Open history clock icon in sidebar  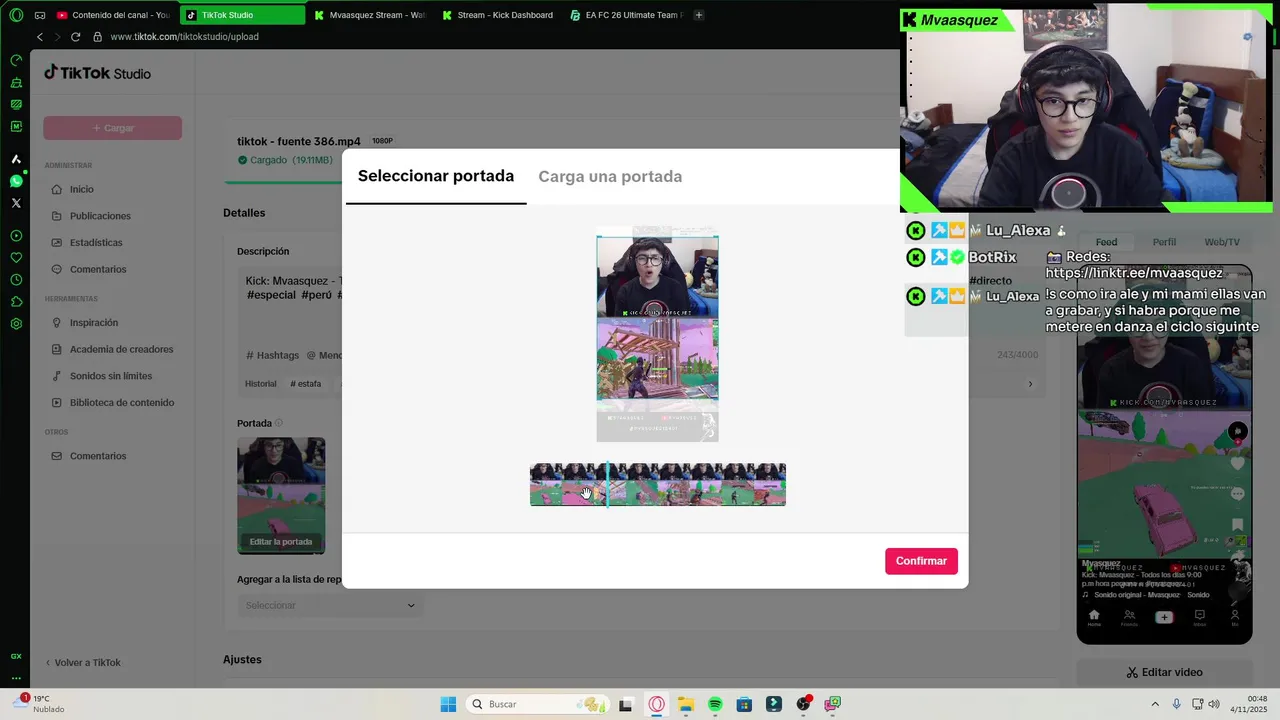[x=16, y=280]
